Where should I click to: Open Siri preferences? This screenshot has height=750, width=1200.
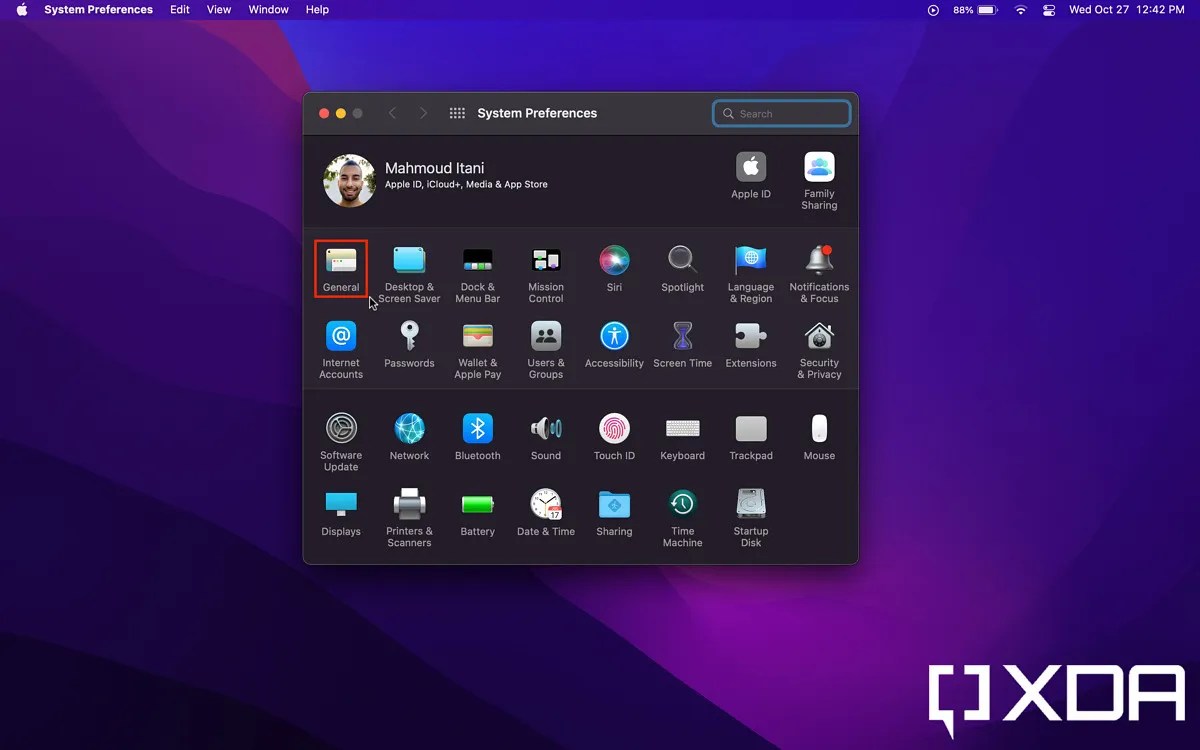click(x=613, y=265)
